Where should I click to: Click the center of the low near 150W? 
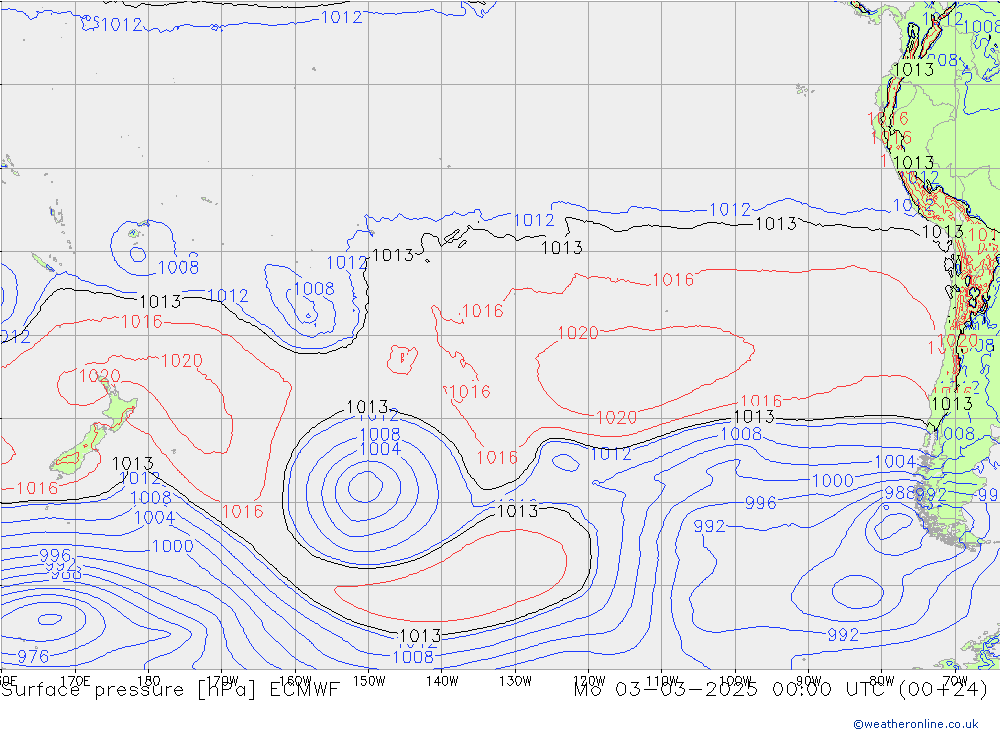click(364, 487)
